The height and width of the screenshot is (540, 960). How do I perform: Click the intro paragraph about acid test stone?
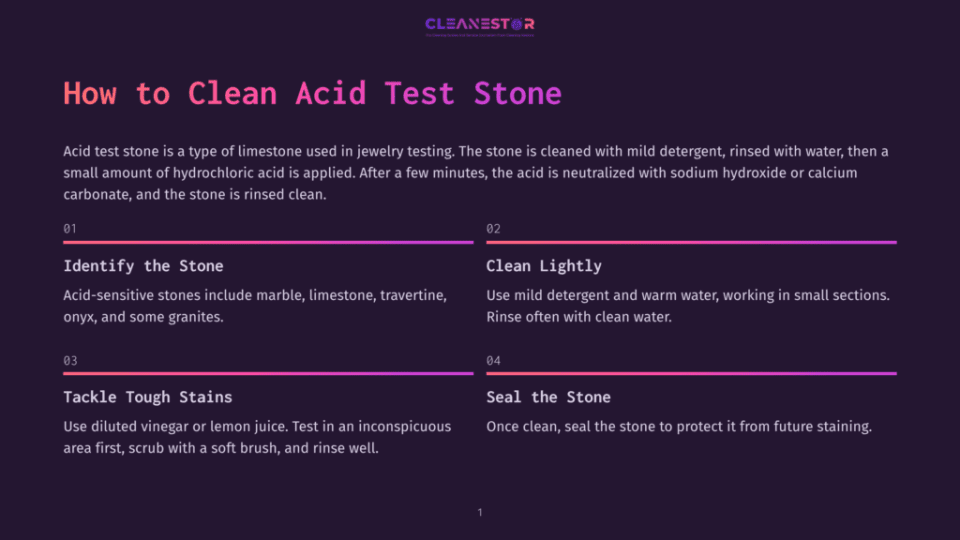pos(476,173)
